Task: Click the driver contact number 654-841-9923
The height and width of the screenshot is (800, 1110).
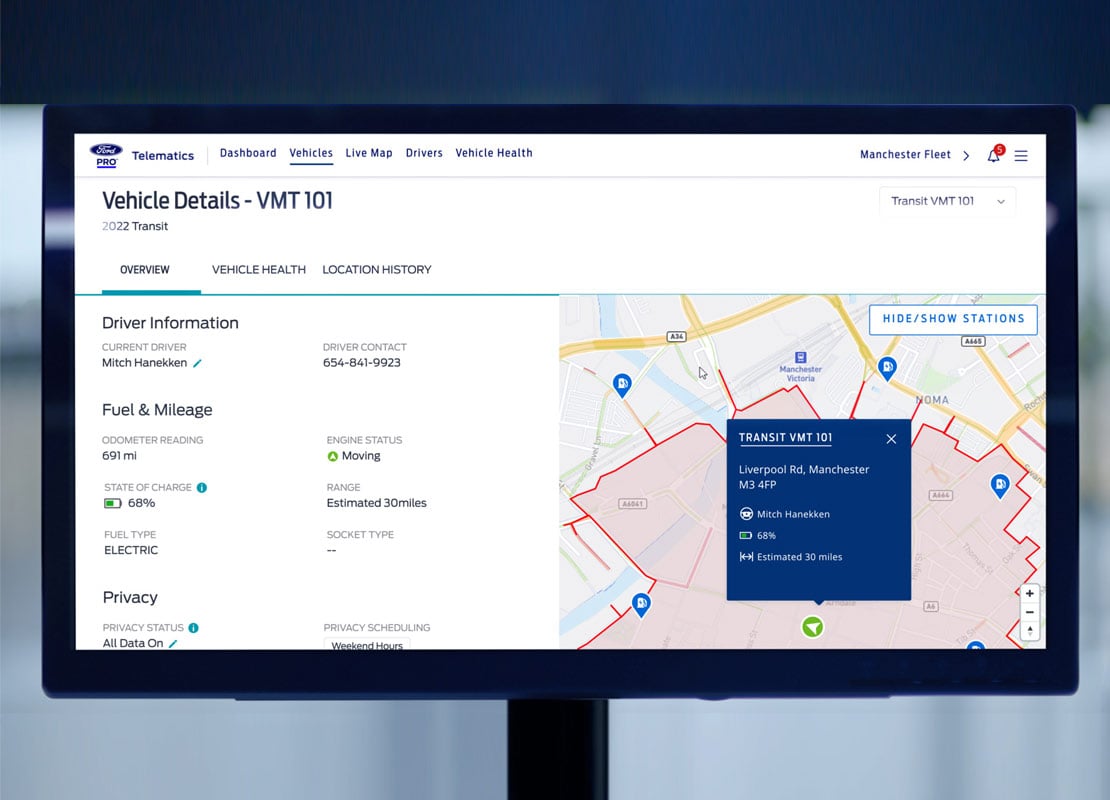Action: pos(362,362)
